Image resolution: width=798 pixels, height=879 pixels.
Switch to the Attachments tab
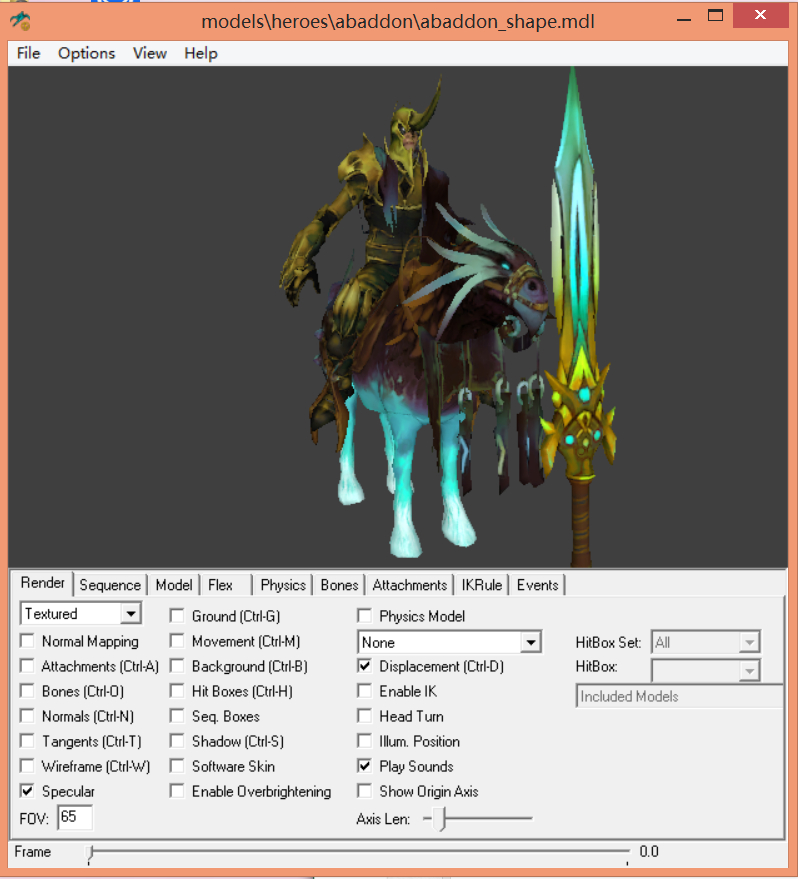click(x=410, y=585)
